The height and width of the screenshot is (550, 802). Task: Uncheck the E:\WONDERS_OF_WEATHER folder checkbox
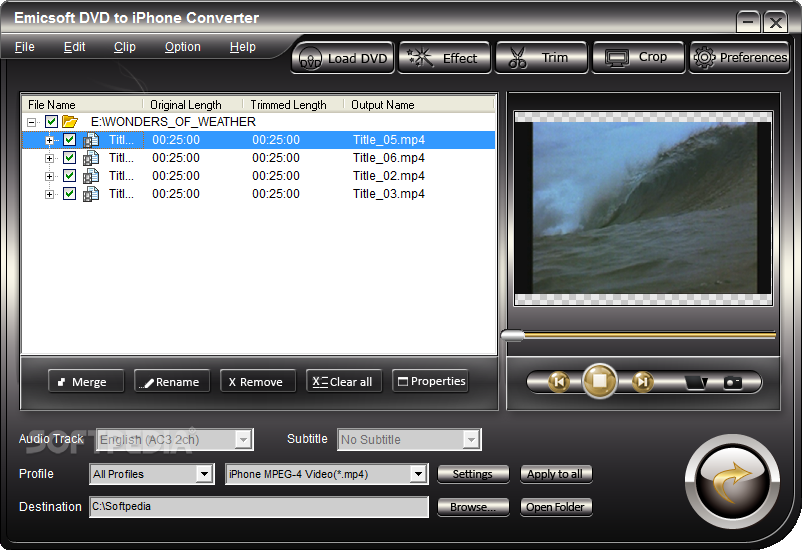51,122
